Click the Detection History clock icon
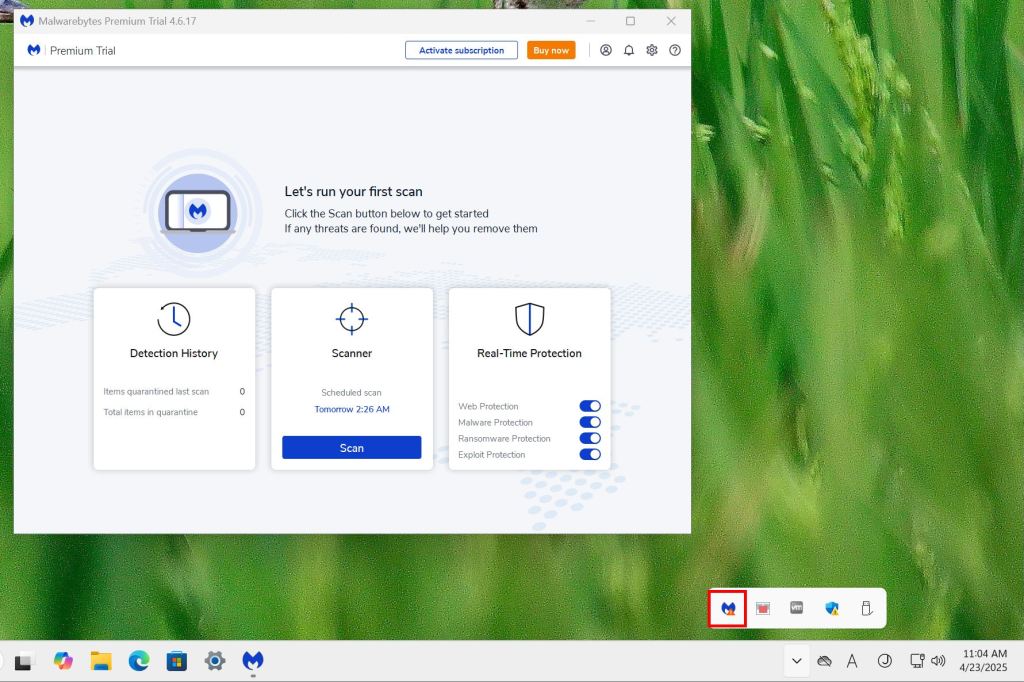Image resolution: width=1024 pixels, height=682 pixels. (x=174, y=319)
